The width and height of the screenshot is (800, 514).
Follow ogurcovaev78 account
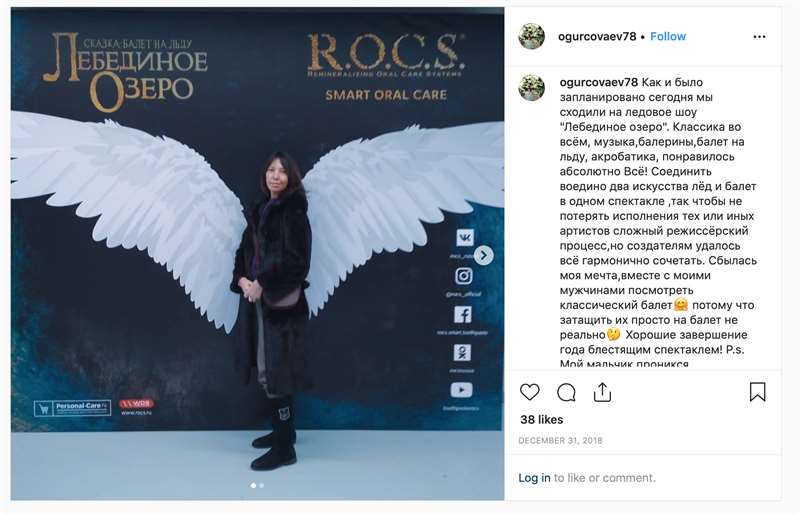tap(668, 37)
